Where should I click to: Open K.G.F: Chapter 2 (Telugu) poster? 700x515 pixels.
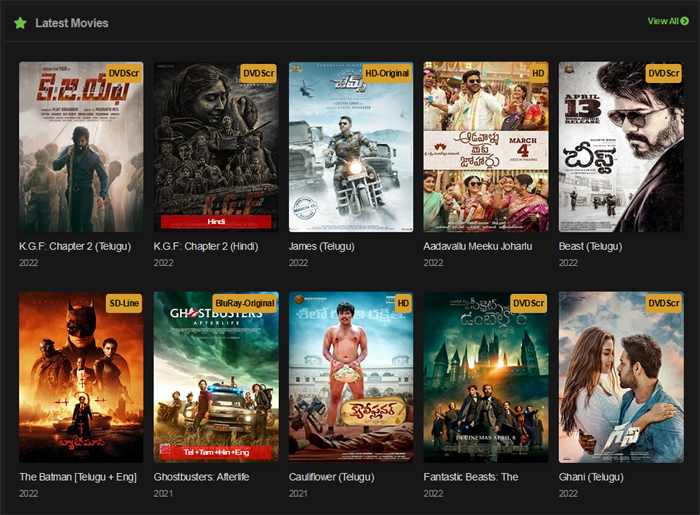[81, 147]
